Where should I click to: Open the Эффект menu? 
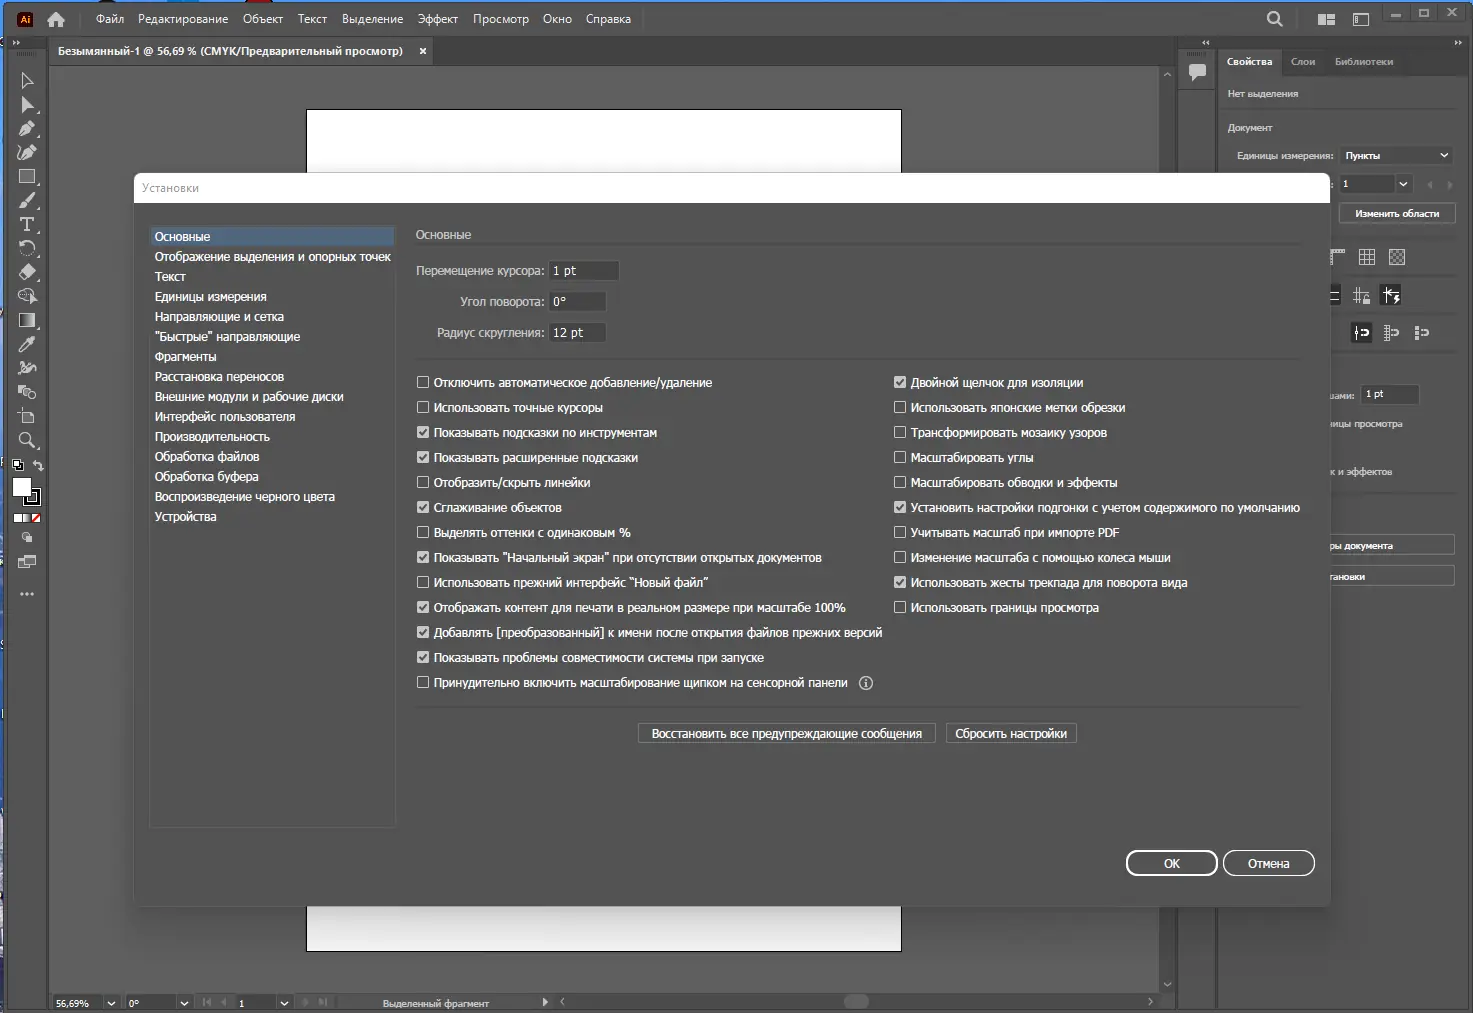click(438, 19)
